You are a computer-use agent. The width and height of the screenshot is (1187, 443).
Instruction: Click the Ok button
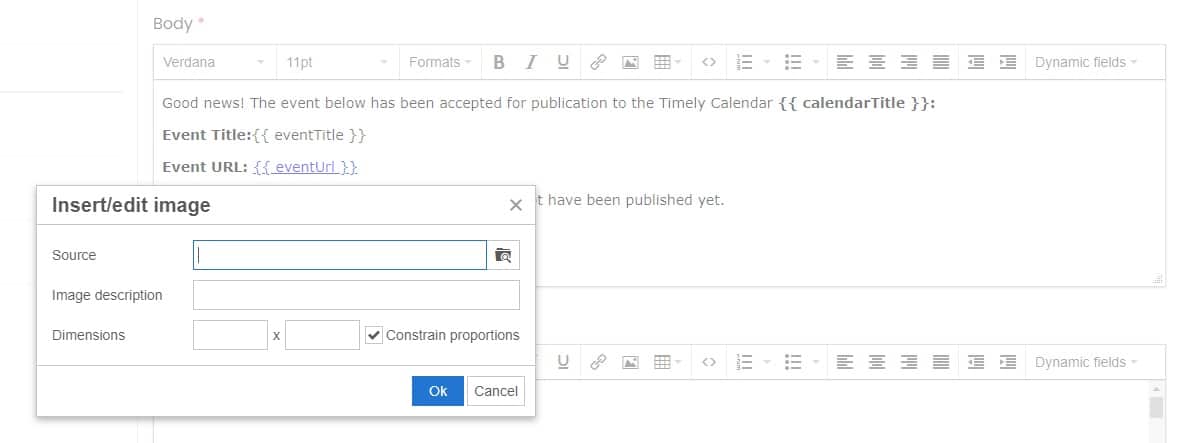point(438,391)
